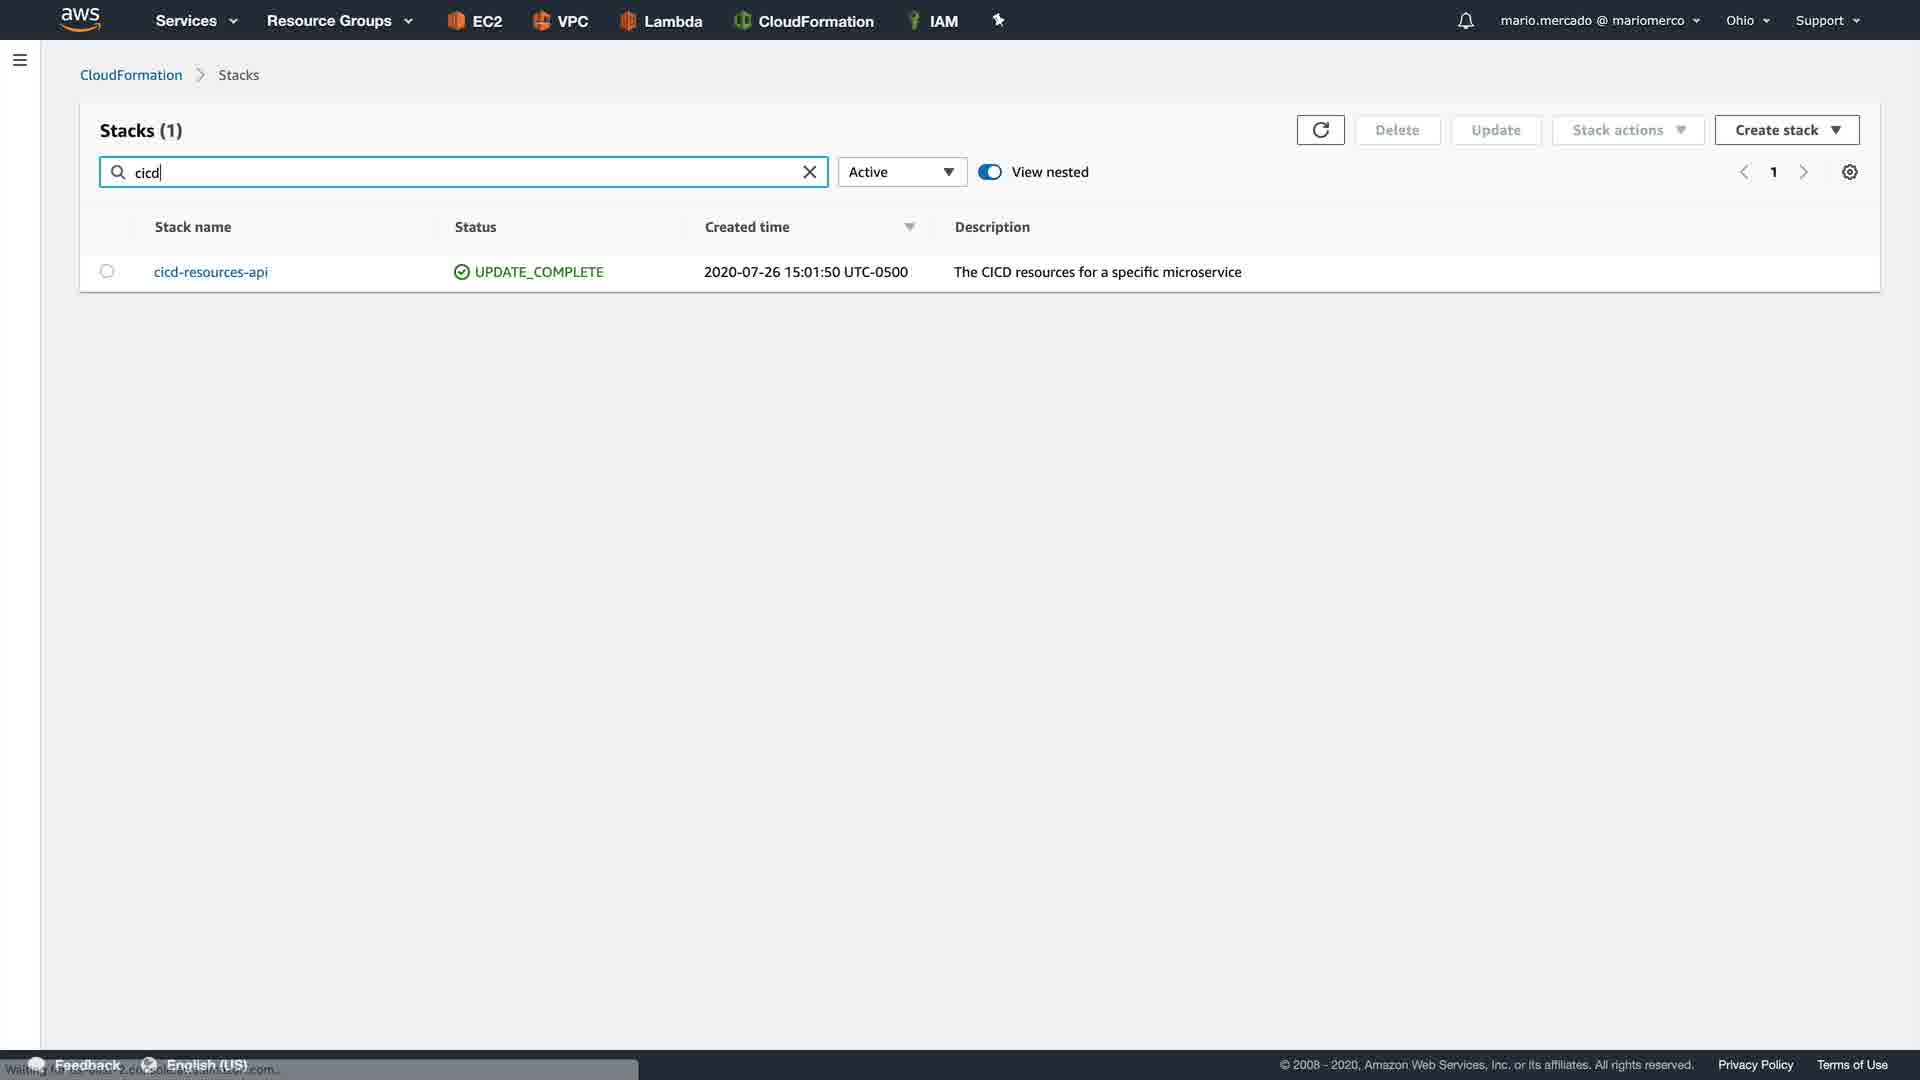This screenshot has width=1920, height=1080.
Task: Click the CloudFormation breadcrumb link
Action: pos(131,75)
